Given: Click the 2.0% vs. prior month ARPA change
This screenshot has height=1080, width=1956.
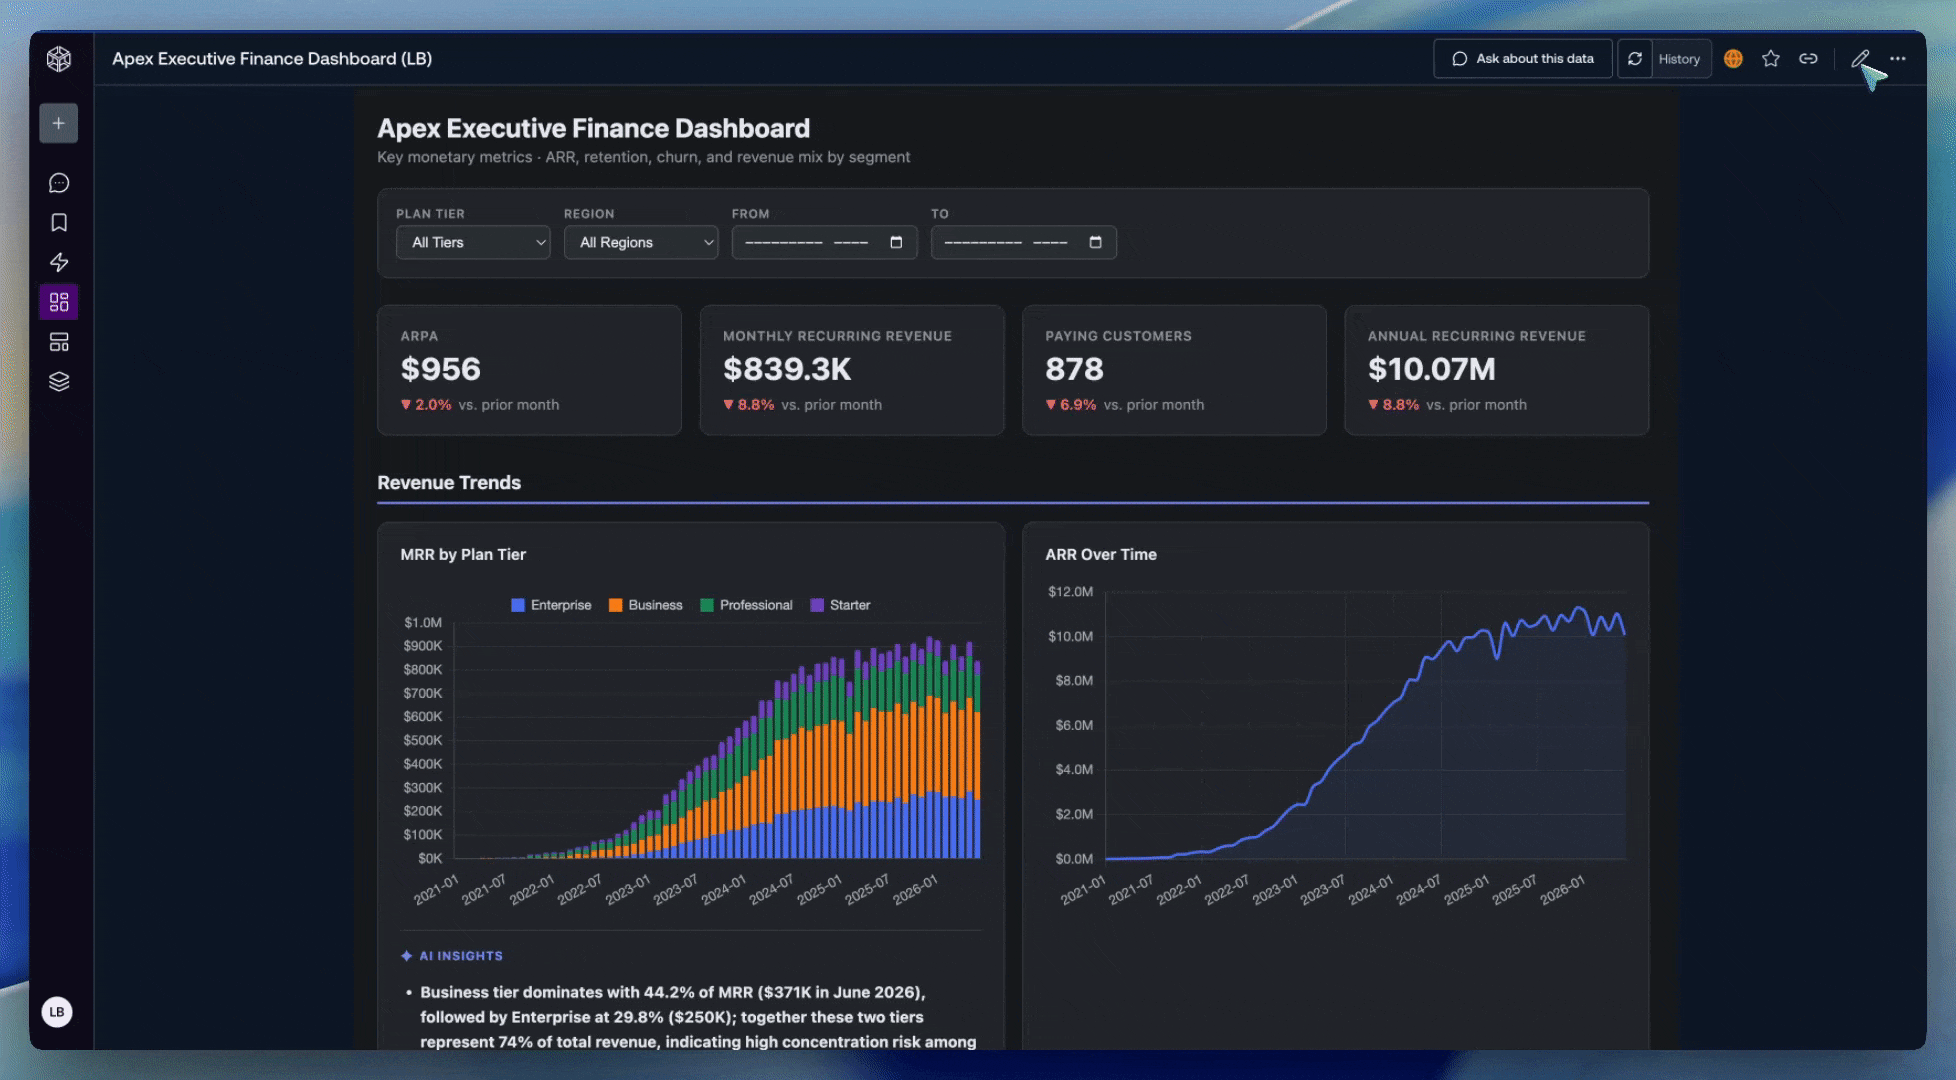Looking at the screenshot, I should (480, 405).
